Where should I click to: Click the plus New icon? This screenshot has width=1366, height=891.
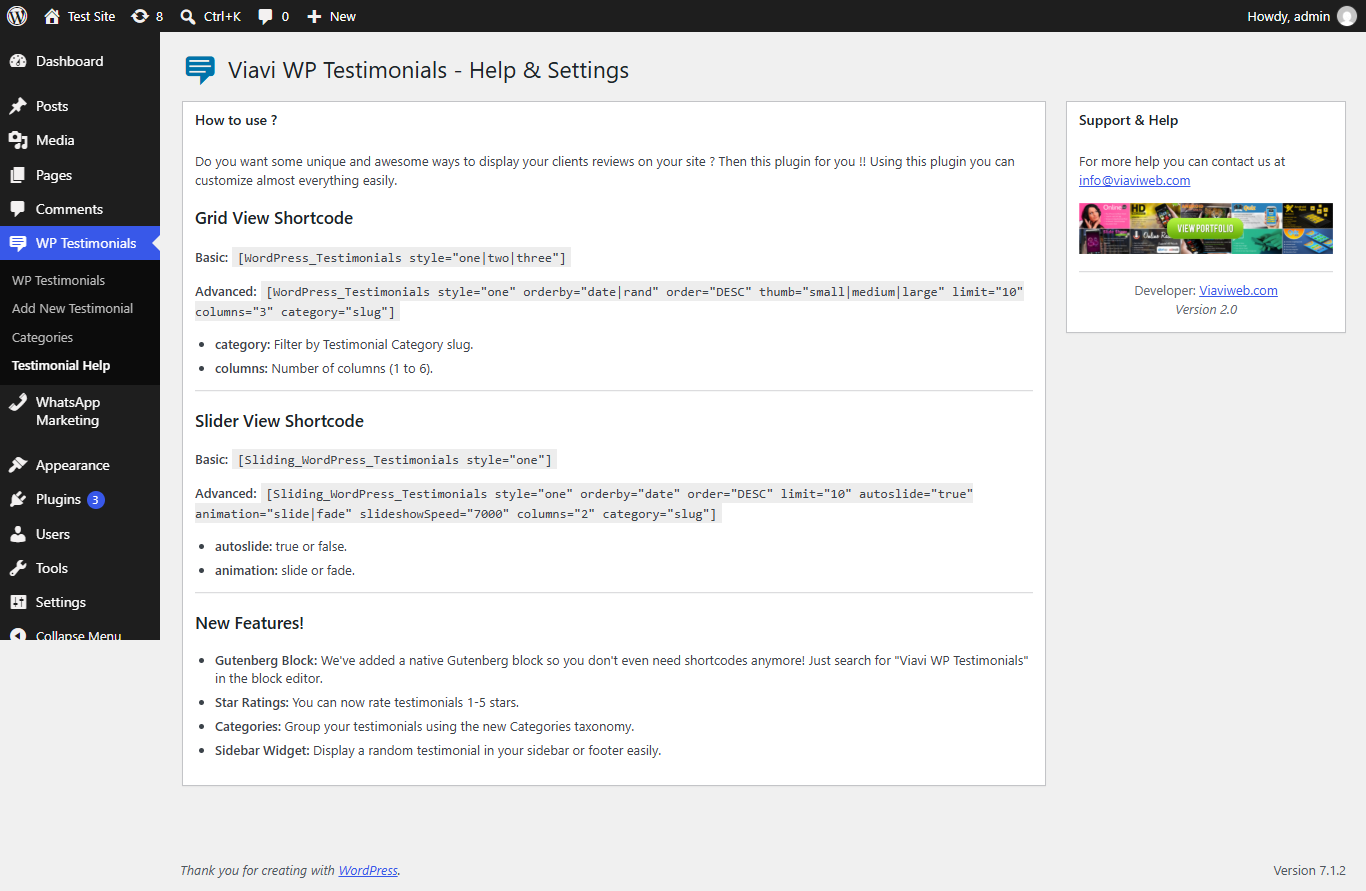[x=314, y=17]
